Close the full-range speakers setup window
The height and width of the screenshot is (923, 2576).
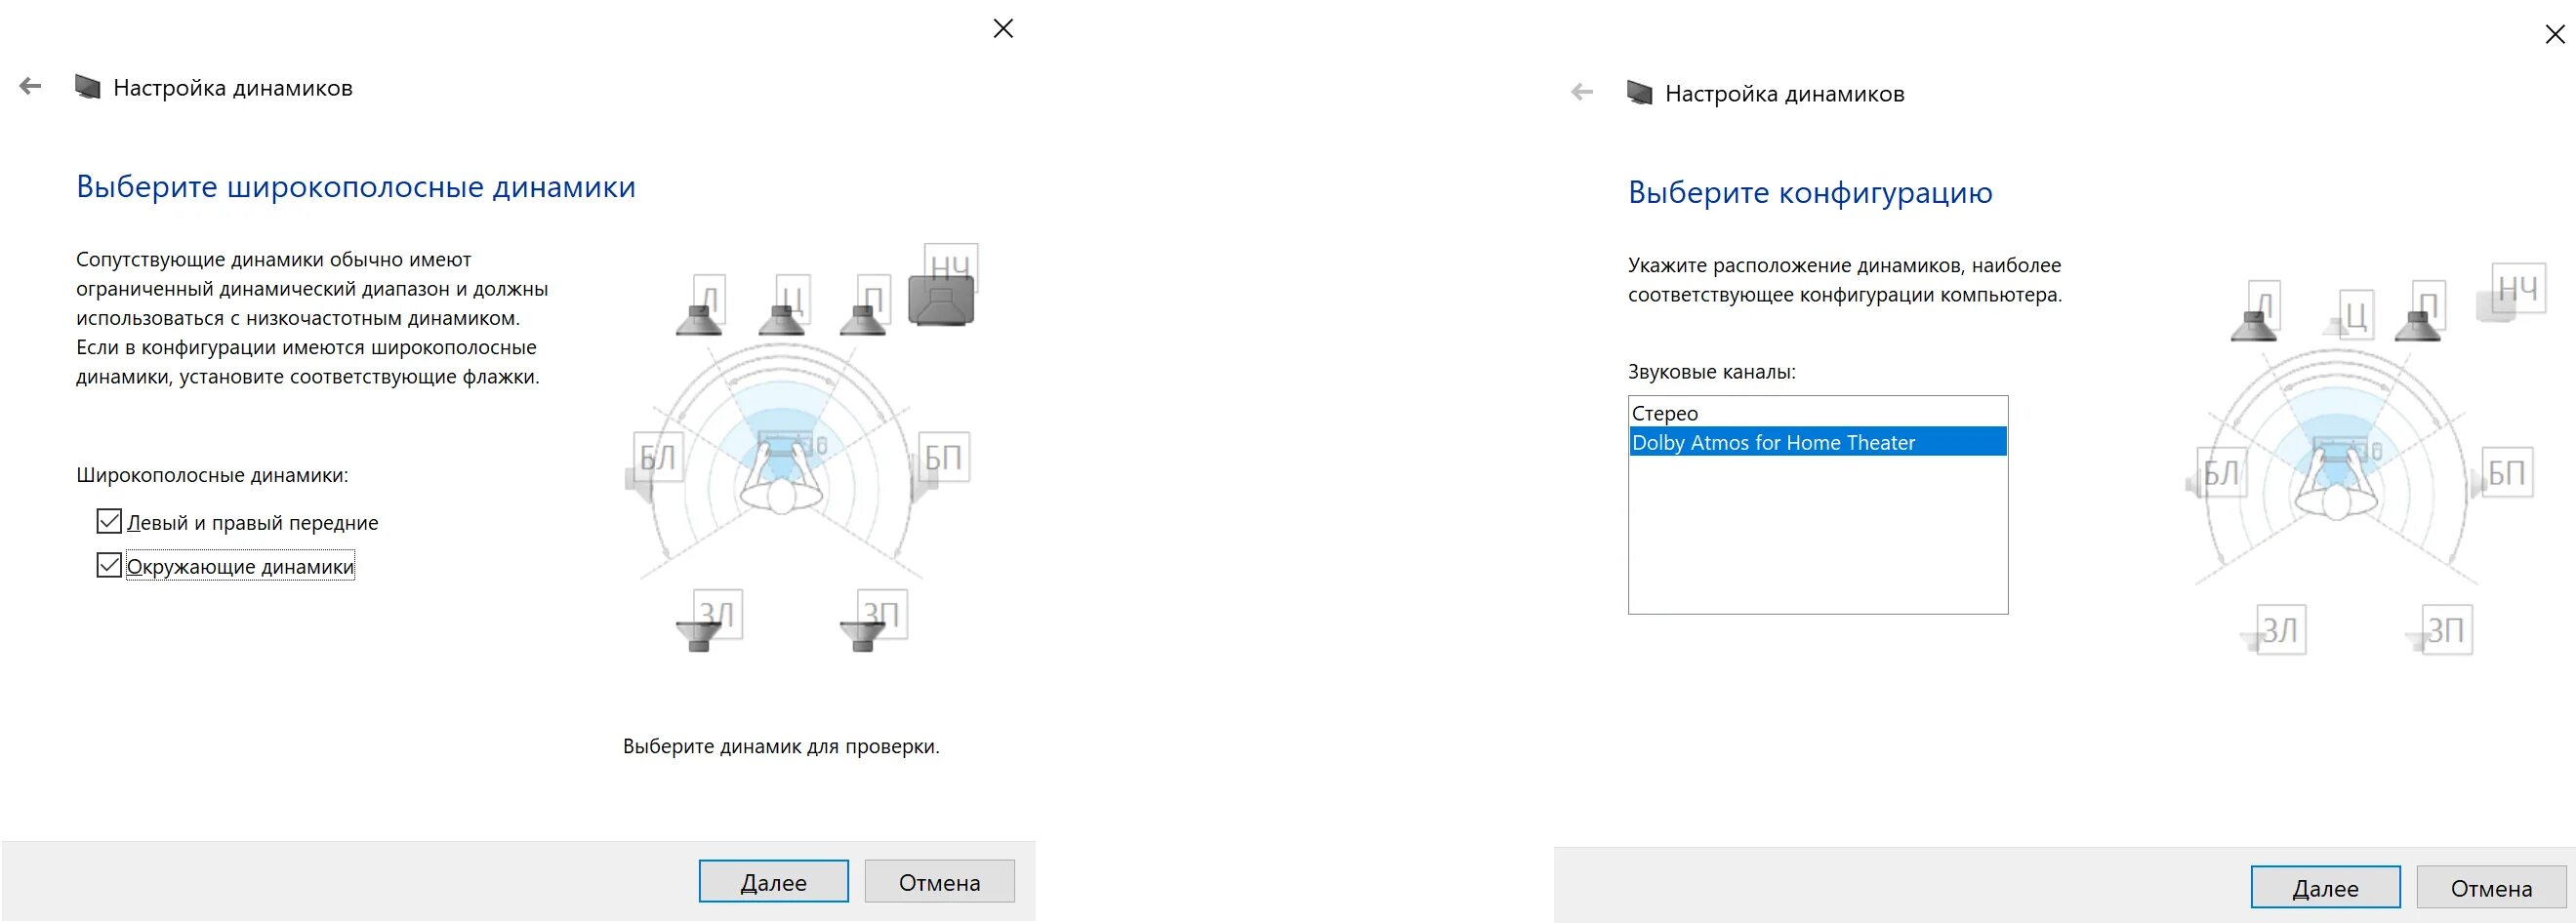[x=1003, y=29]
